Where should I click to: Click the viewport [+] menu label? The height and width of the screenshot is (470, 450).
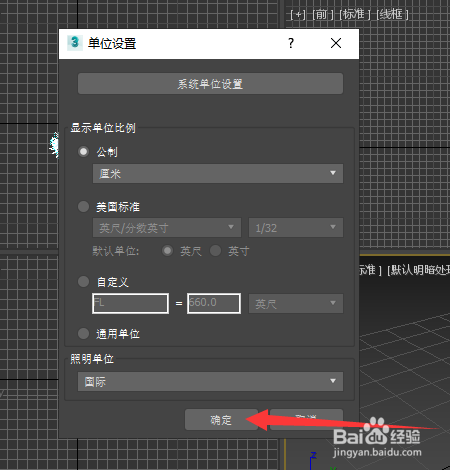click(x=297, y=14)
